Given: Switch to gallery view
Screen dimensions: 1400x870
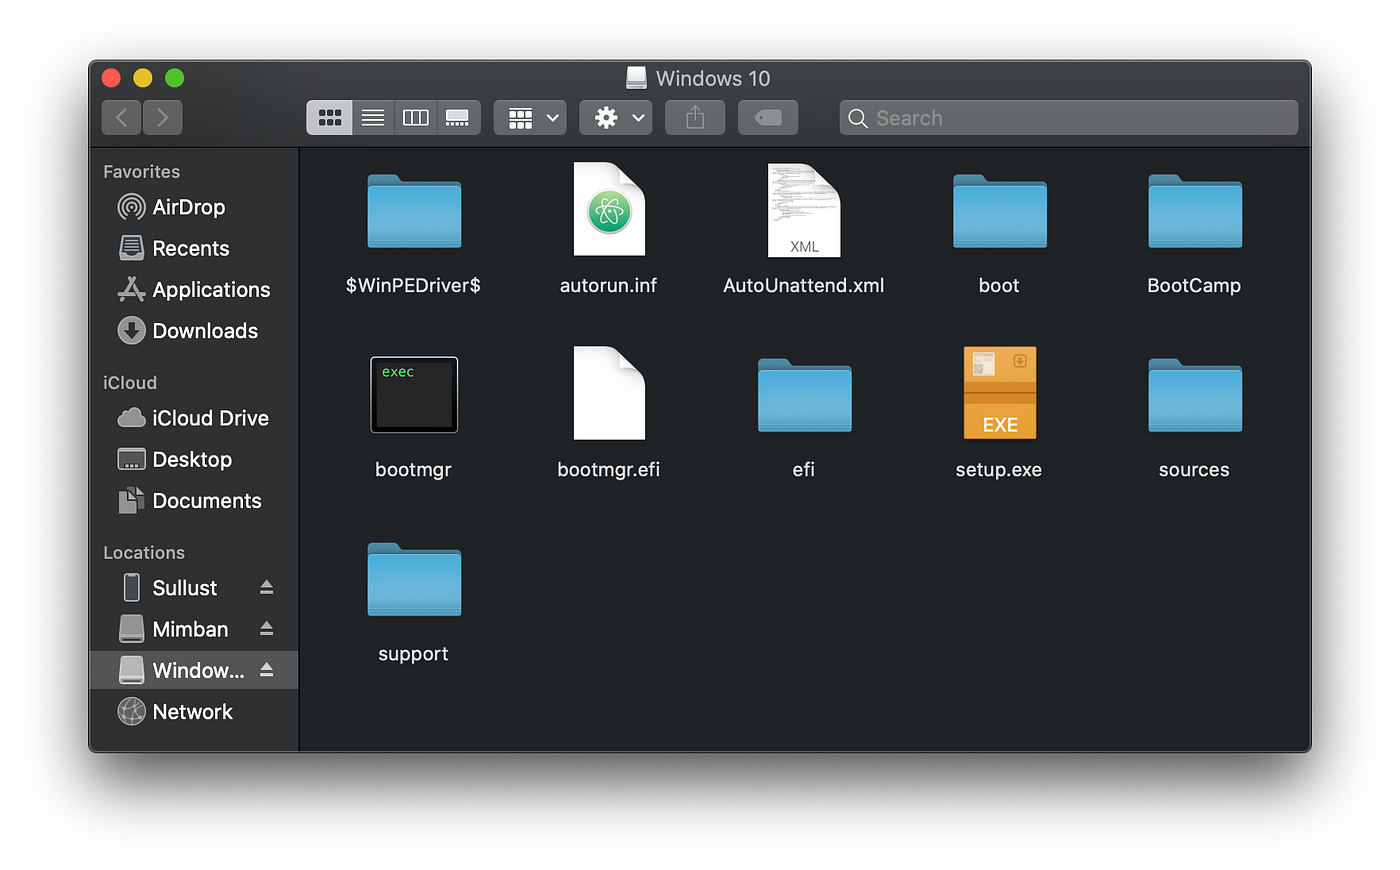Looking at the screenshot, I should point(458,118).
